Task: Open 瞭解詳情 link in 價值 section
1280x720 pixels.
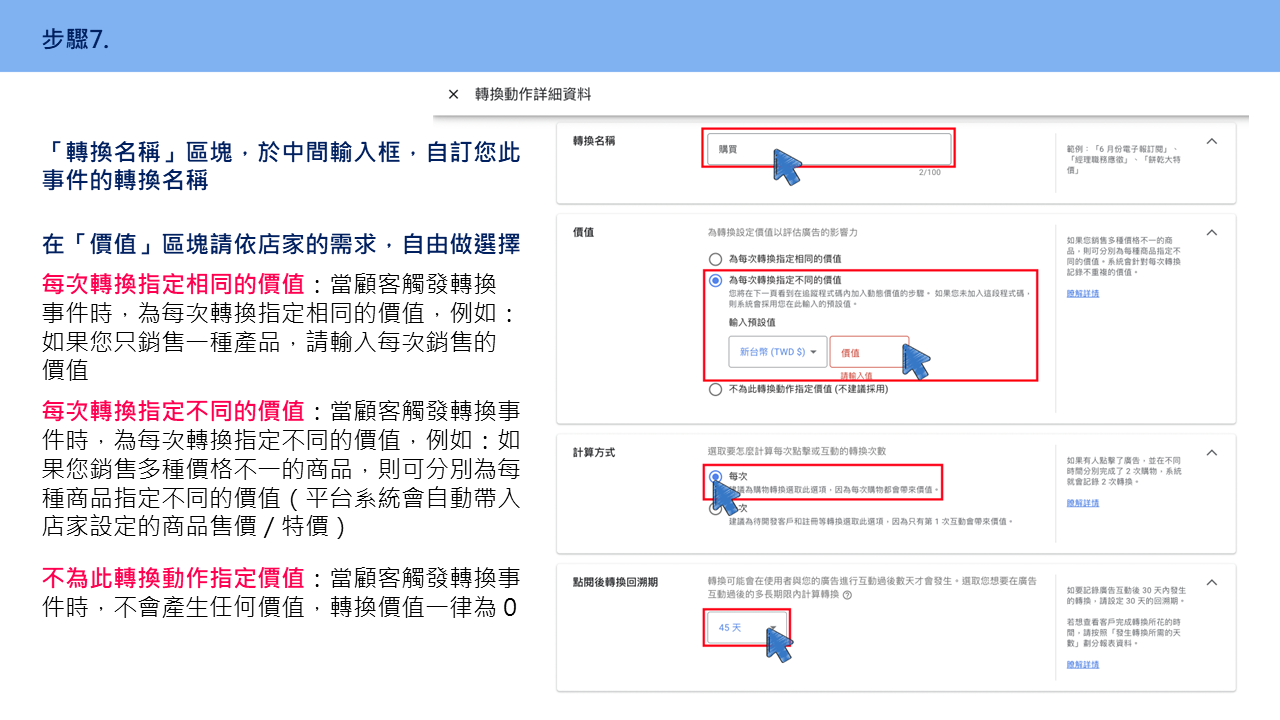Action: (1083, 293)
